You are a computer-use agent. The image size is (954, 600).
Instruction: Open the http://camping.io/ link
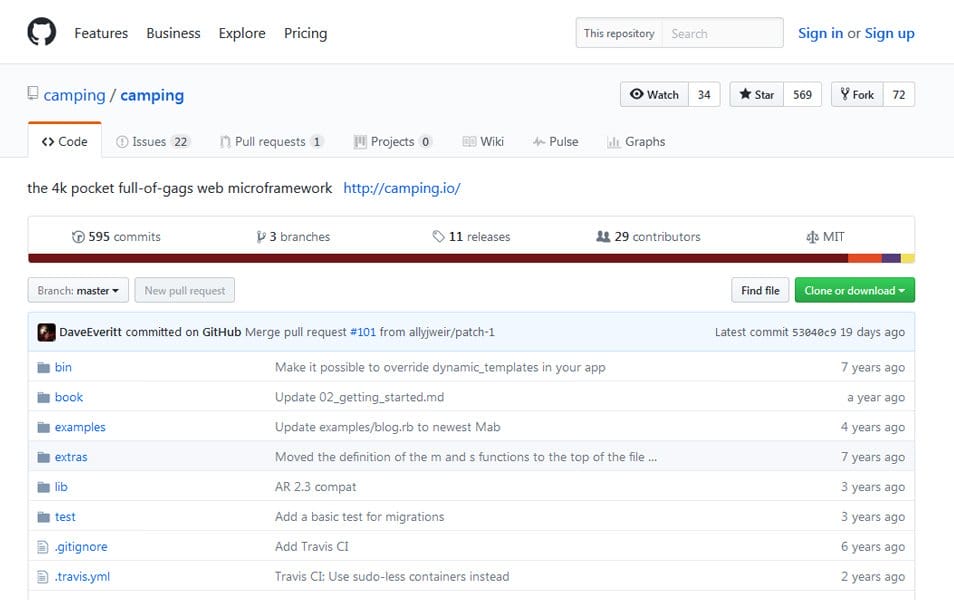(x=402, y=188)
